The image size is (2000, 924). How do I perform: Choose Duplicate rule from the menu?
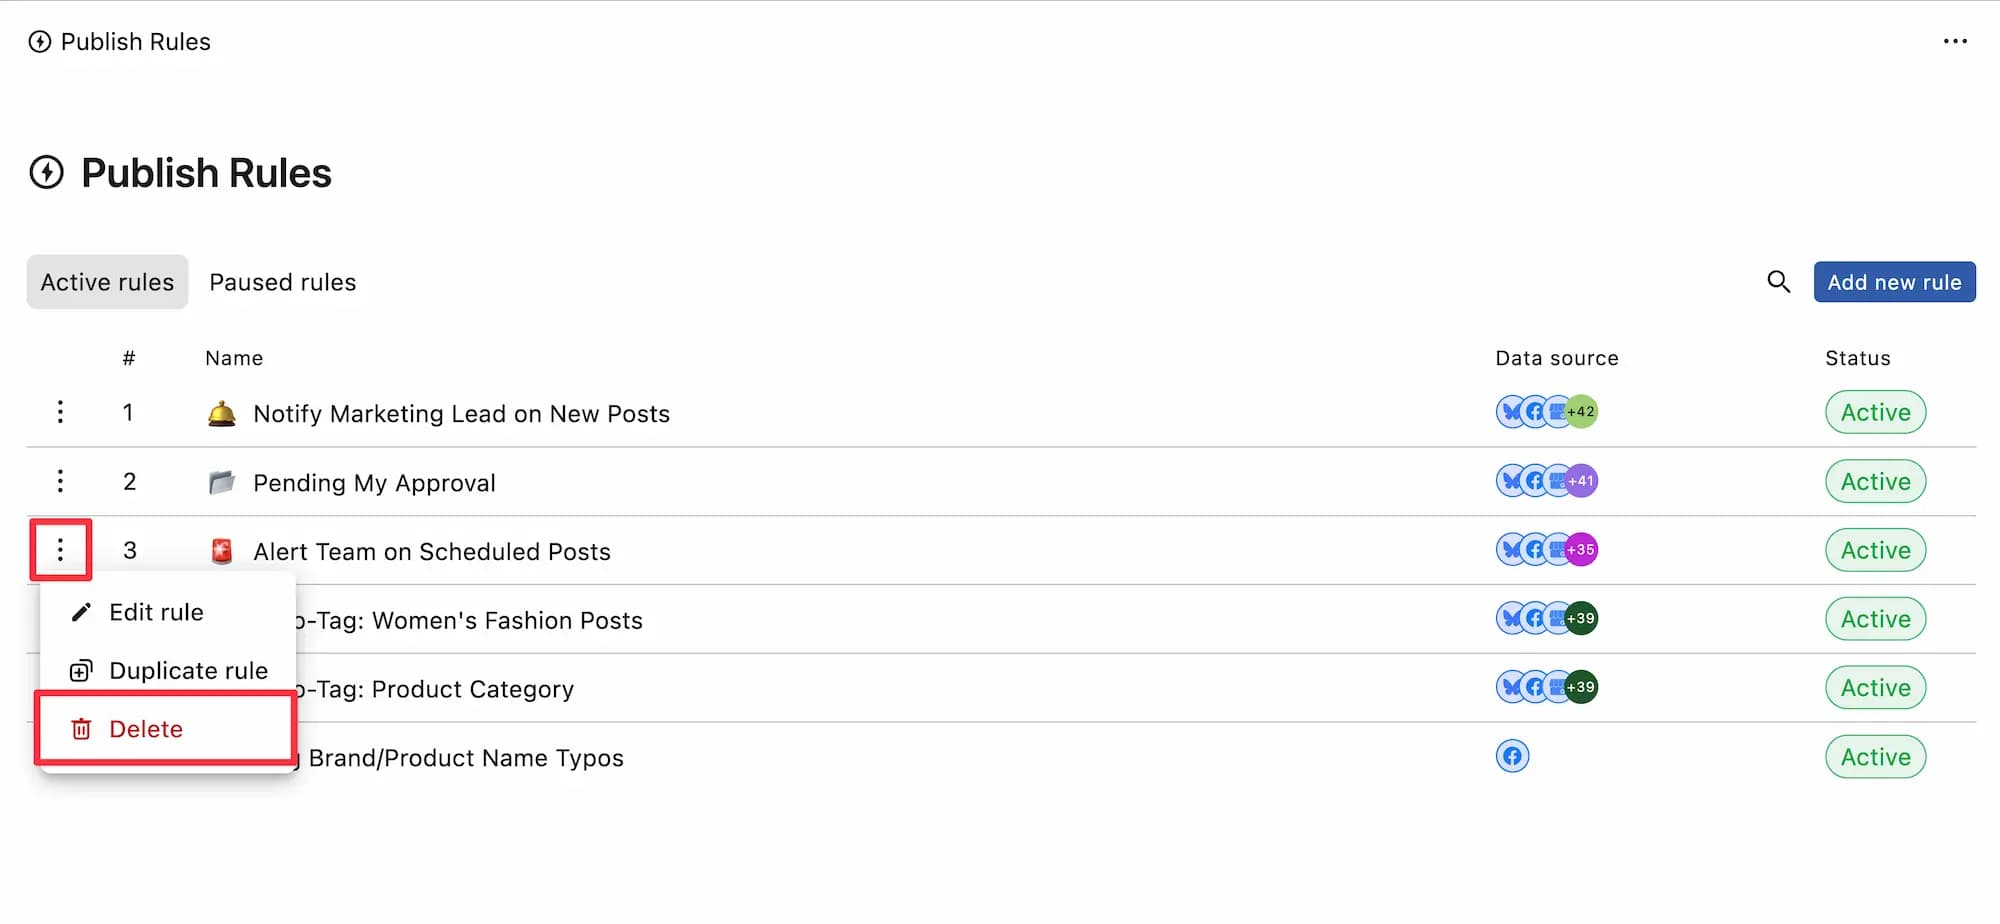[x=167, y=671]
